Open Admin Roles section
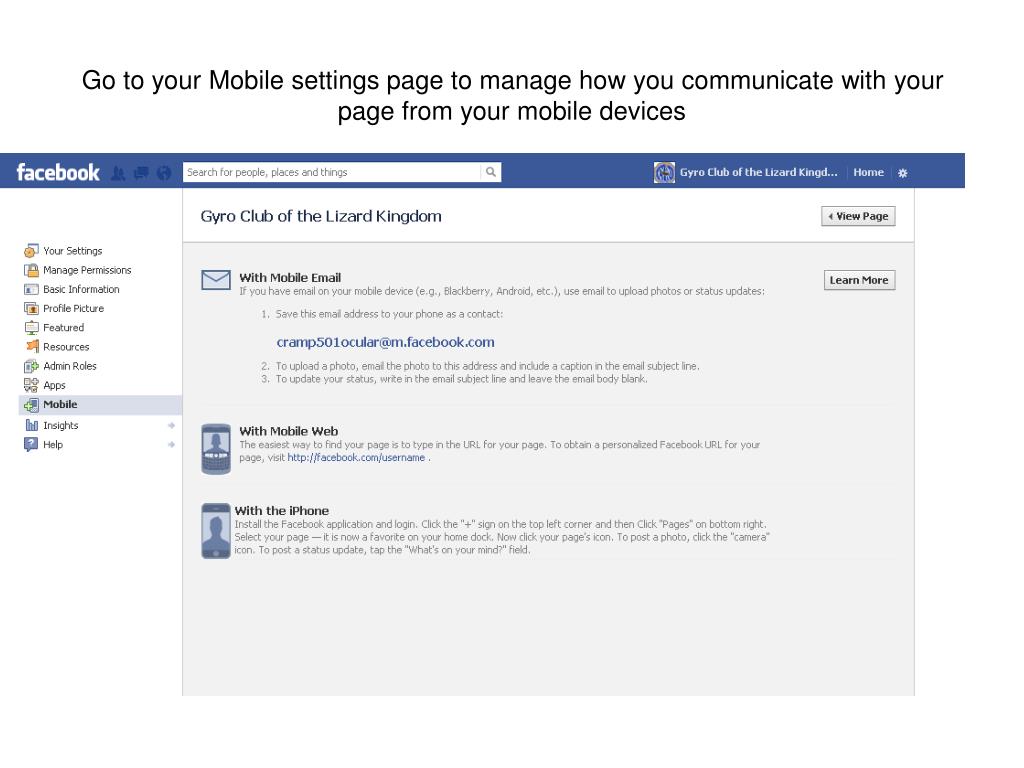 70,366
